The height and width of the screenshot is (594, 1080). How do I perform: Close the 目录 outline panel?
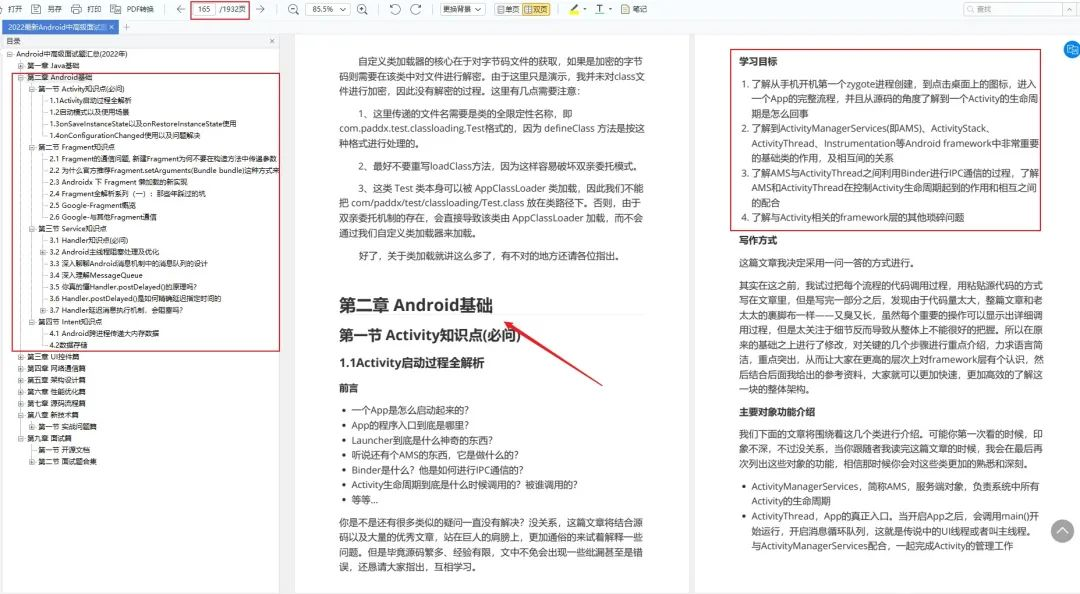[x=271, y=41]
